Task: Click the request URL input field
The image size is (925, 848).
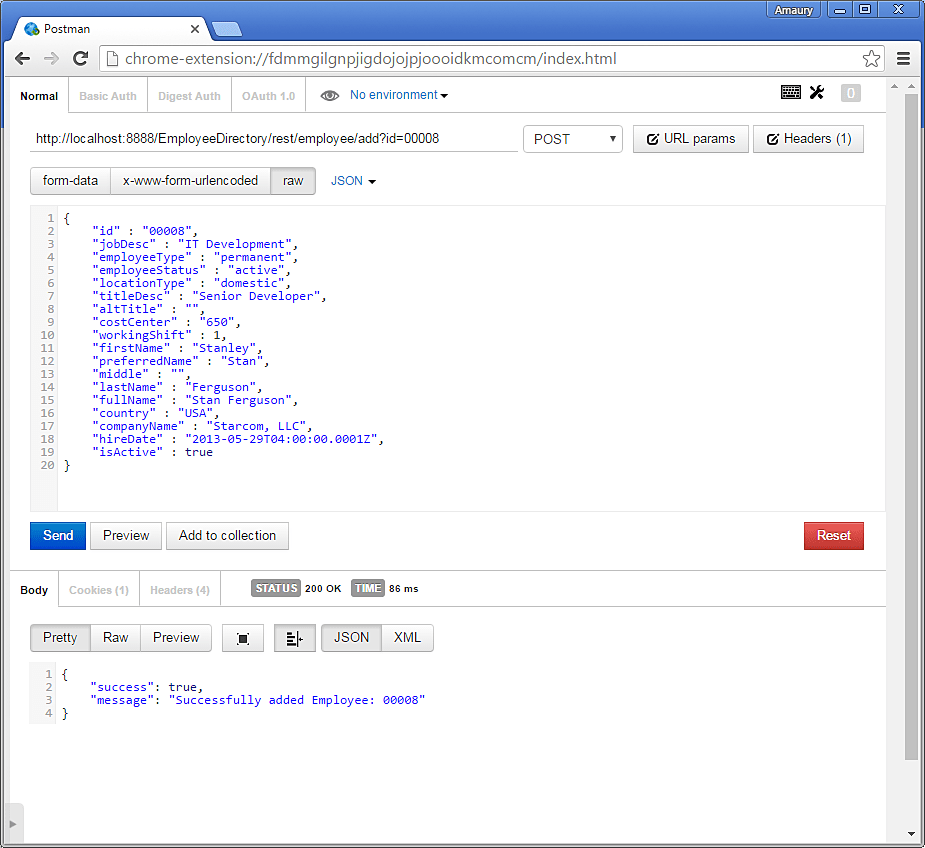Action: (x=274, y=139)
